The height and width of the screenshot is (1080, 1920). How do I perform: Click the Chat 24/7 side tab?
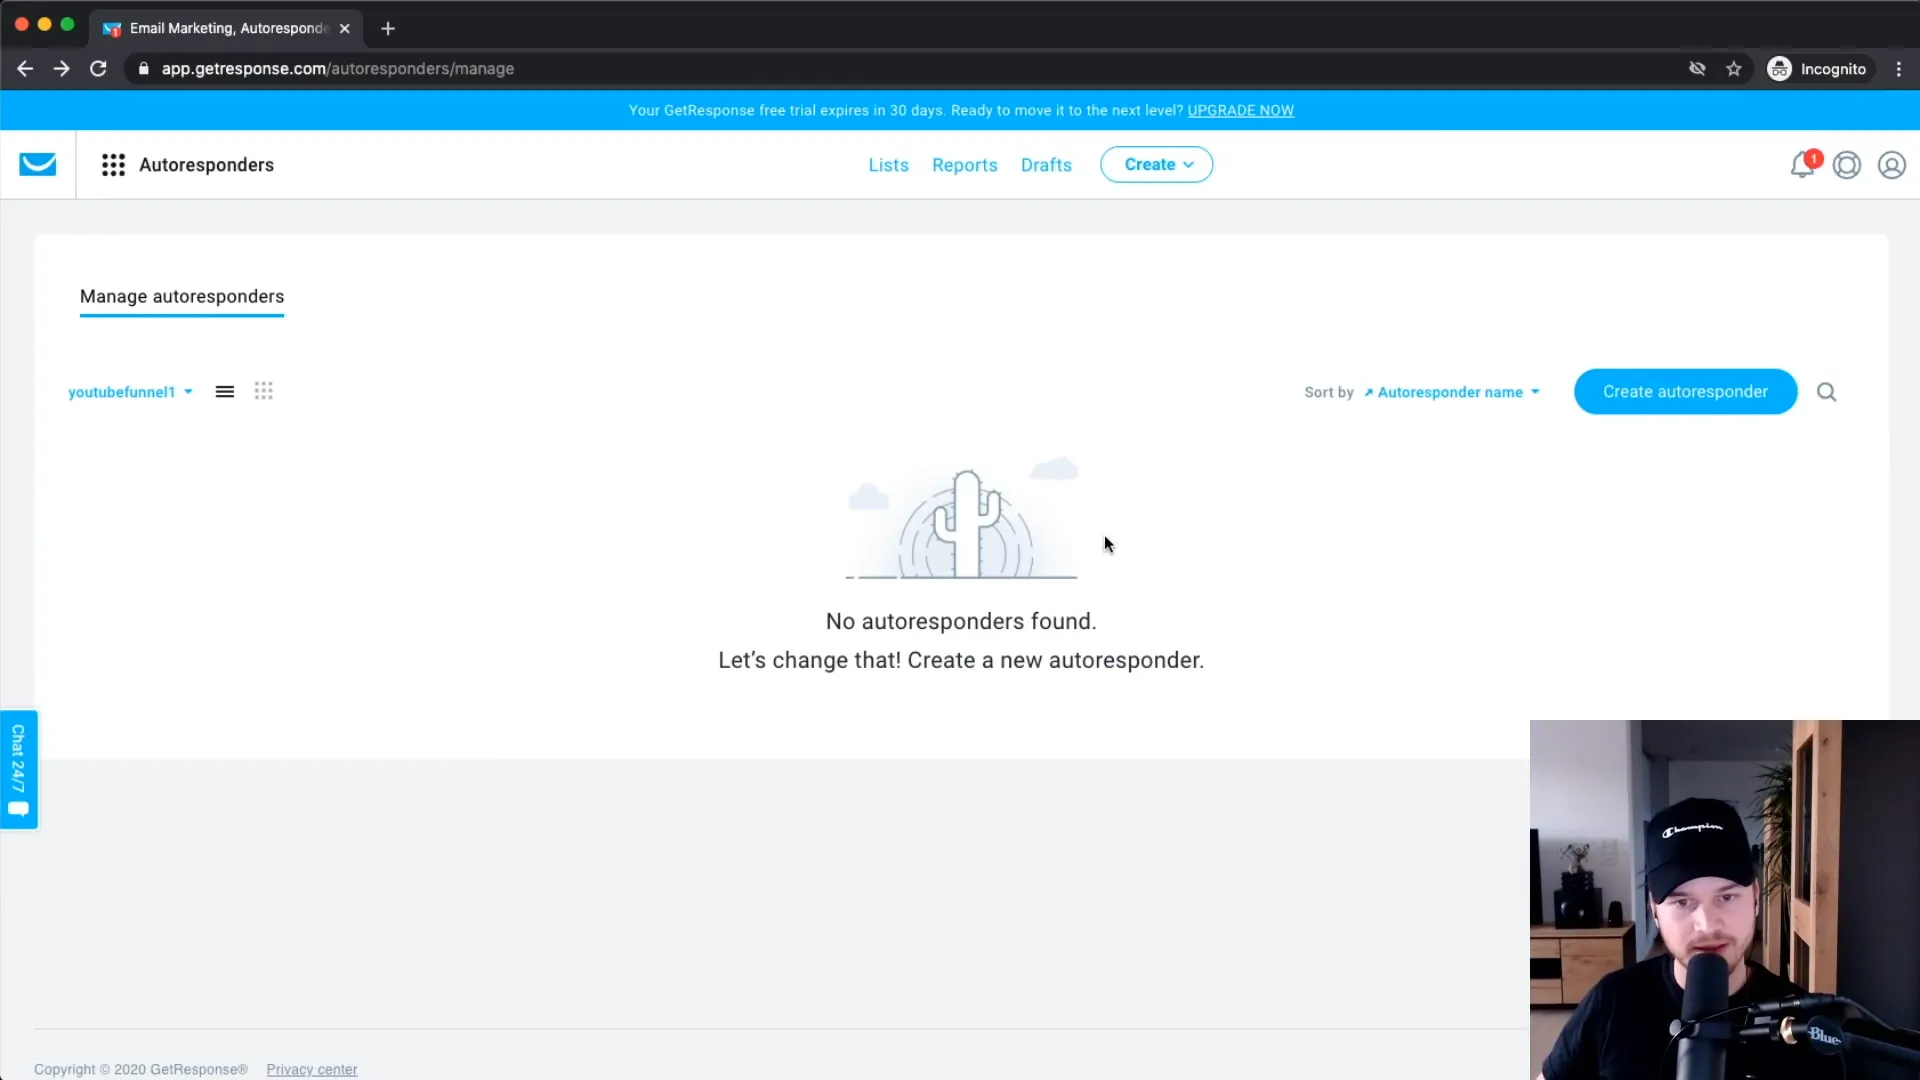(18, 769)
